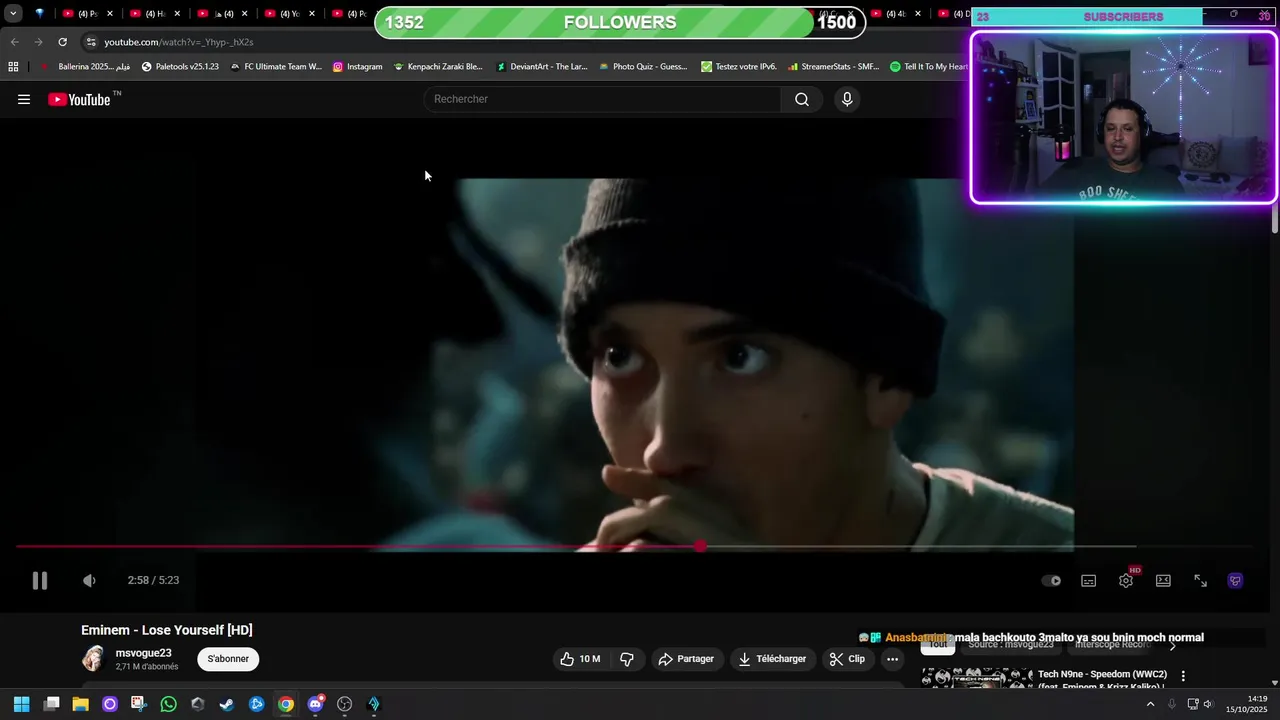Open Testez votre IPv6 bookmark
This screenshot has width=1280, height=720.
[x=739, y=67]
